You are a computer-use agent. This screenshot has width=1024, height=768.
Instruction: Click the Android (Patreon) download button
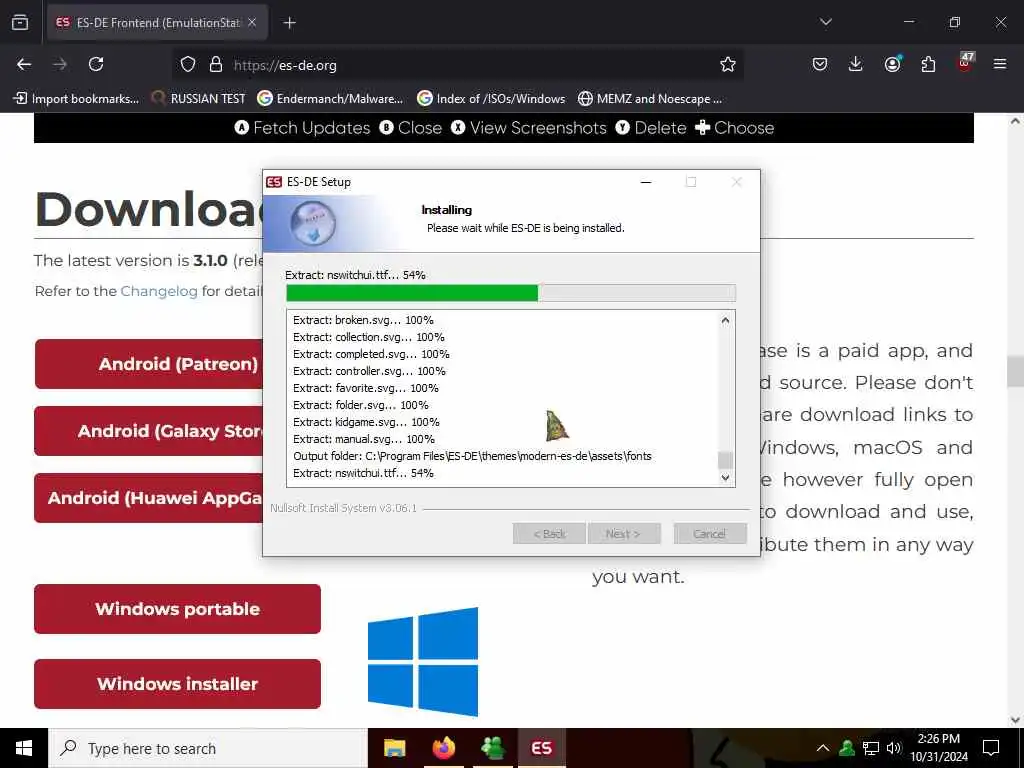[x=149, y=364]
